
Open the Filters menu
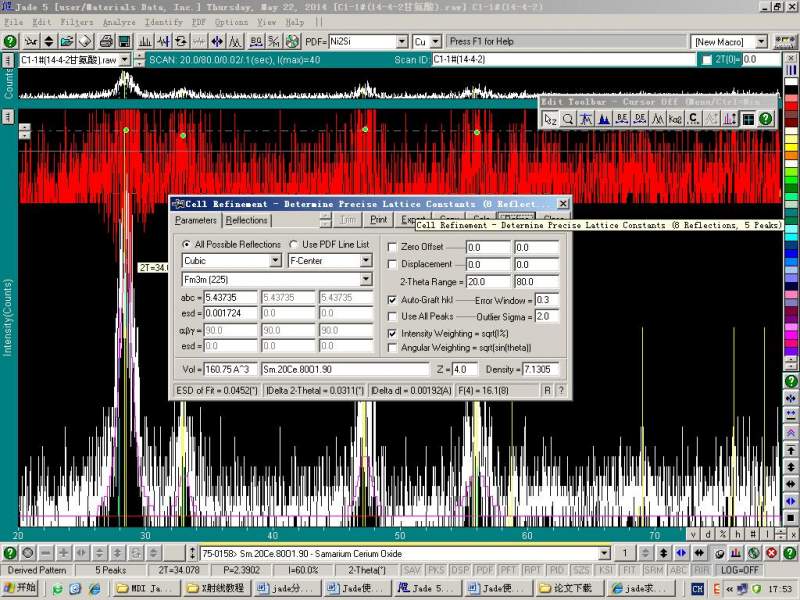(x=76, y=22)
